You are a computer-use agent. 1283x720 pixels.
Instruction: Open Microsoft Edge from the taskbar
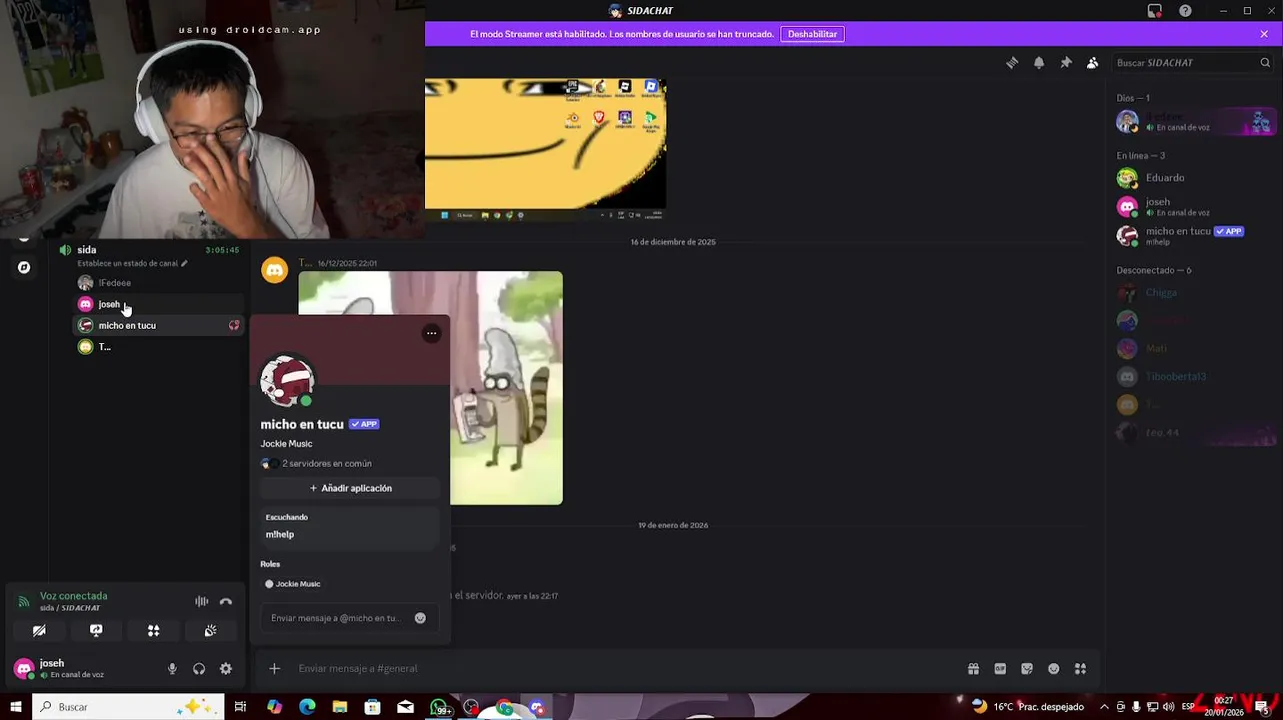pyautogui.click(x=307, y=707)
